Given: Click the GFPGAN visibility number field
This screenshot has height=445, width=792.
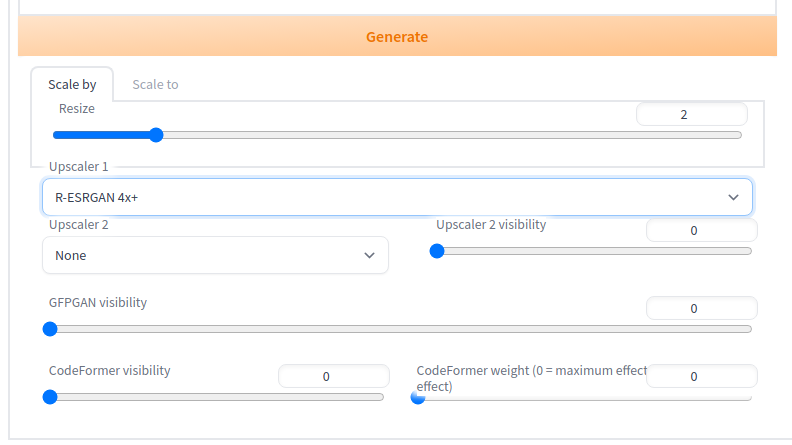Looking at the screenshot, I should coord(701,309).
